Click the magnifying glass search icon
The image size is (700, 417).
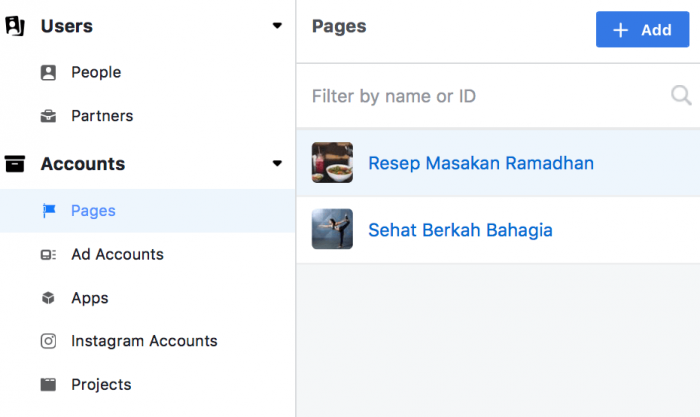pos(681,96)
